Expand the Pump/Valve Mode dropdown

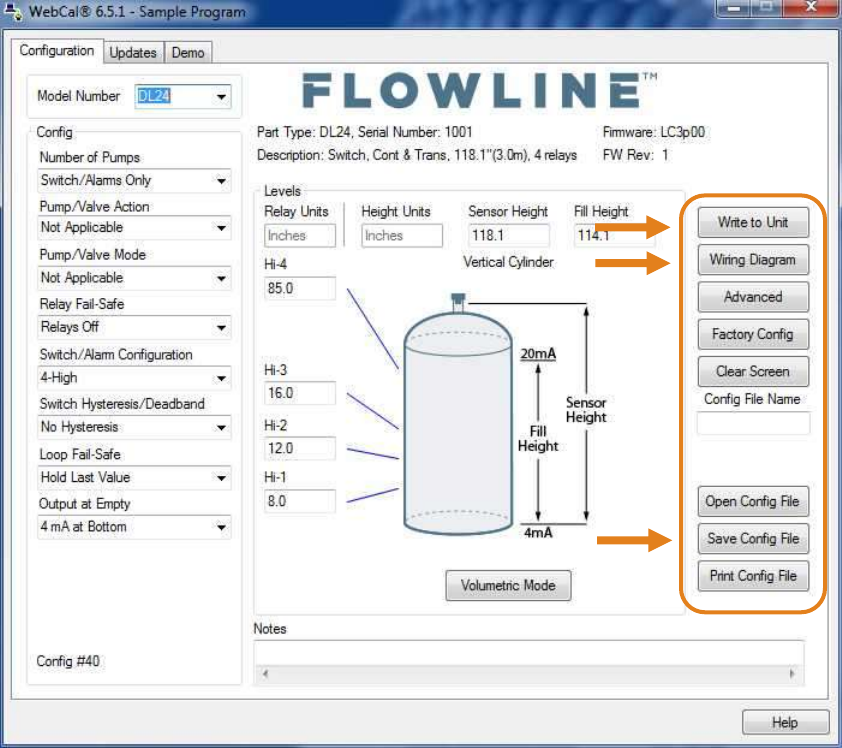134,278
